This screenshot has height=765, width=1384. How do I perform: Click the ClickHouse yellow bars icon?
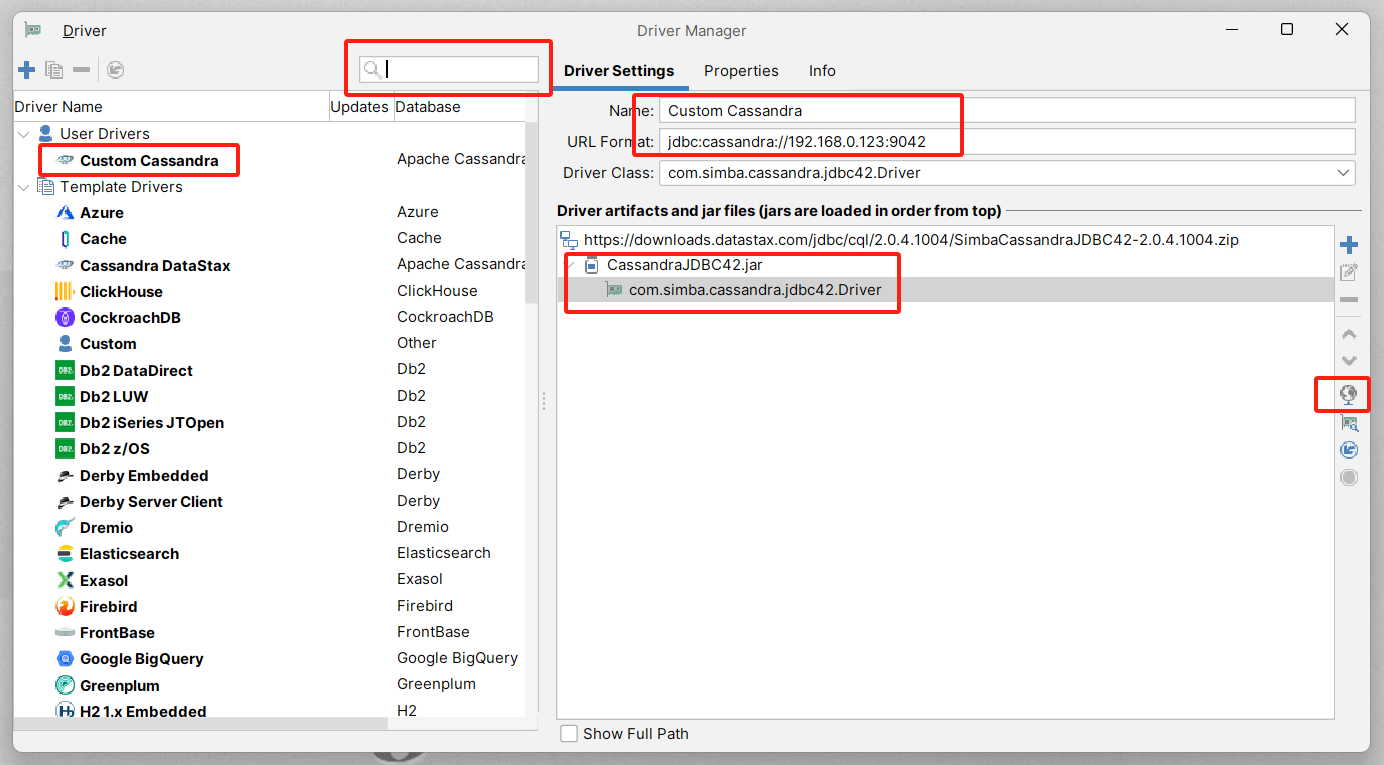tap(65, 291)
